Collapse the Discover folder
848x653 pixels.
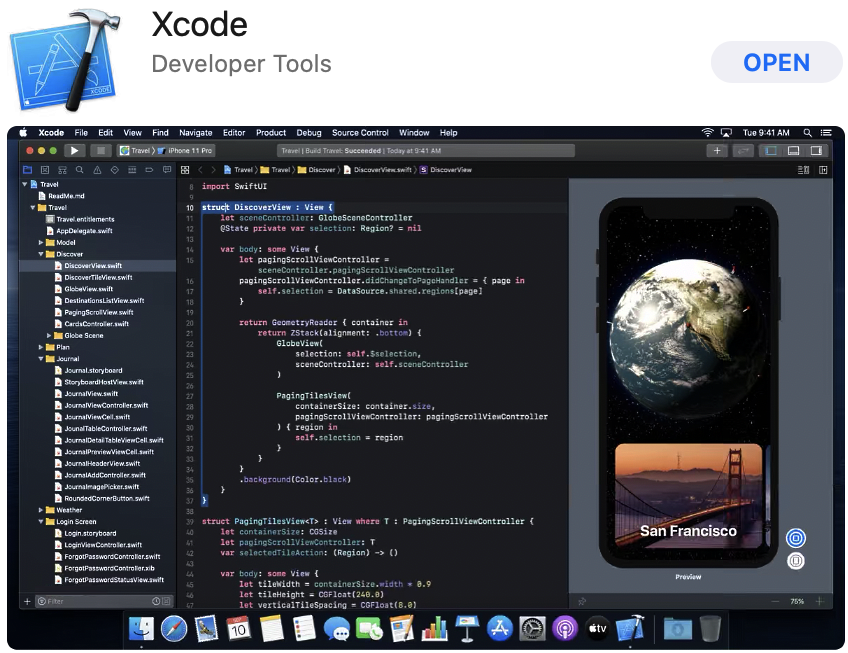tap(41, 254)
